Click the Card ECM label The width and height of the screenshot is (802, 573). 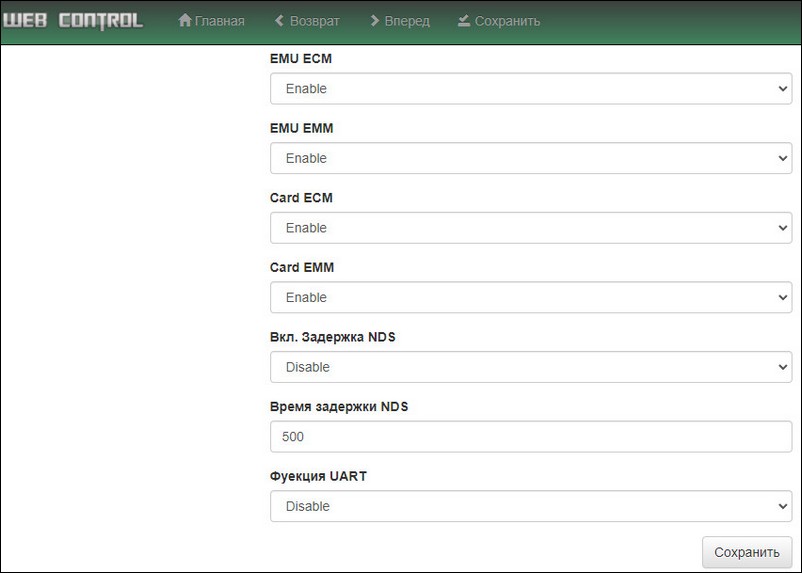tap(301, 197)
